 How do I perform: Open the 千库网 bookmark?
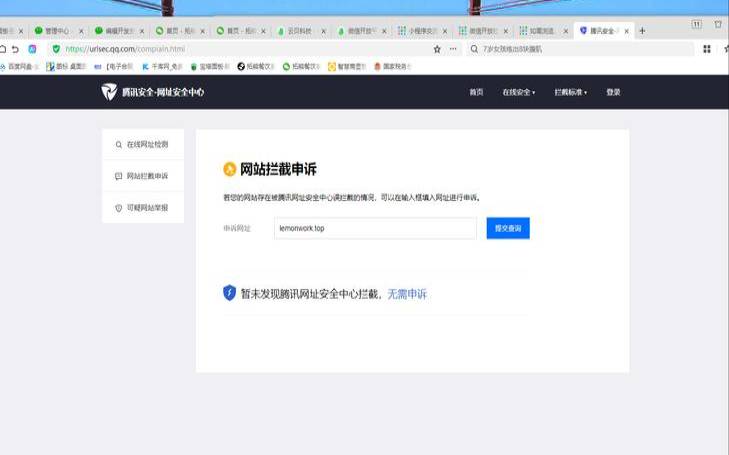tap(162, 66)
